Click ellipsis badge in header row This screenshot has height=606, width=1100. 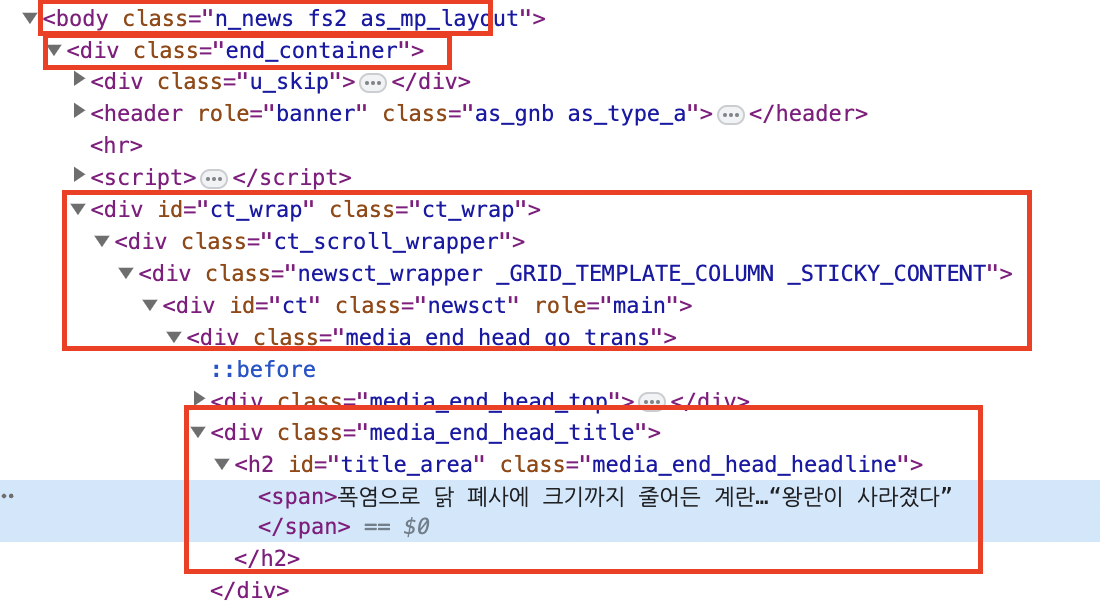(730, 115)
